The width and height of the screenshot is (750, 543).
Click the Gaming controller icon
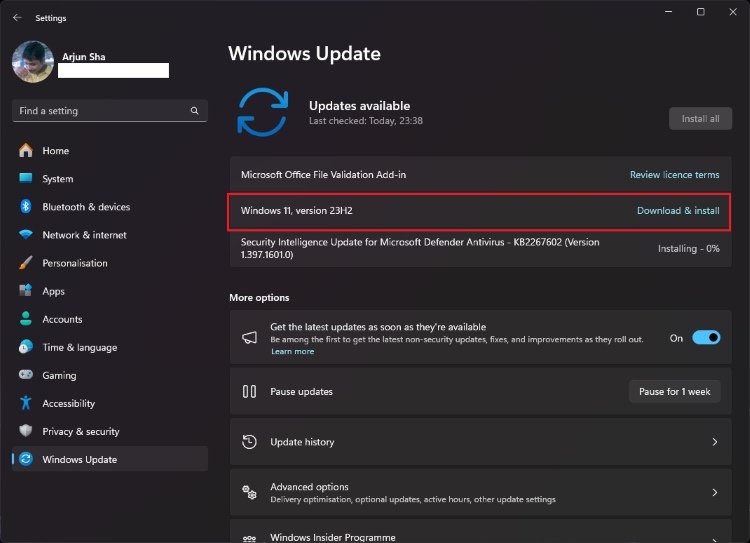coord(25,375)
